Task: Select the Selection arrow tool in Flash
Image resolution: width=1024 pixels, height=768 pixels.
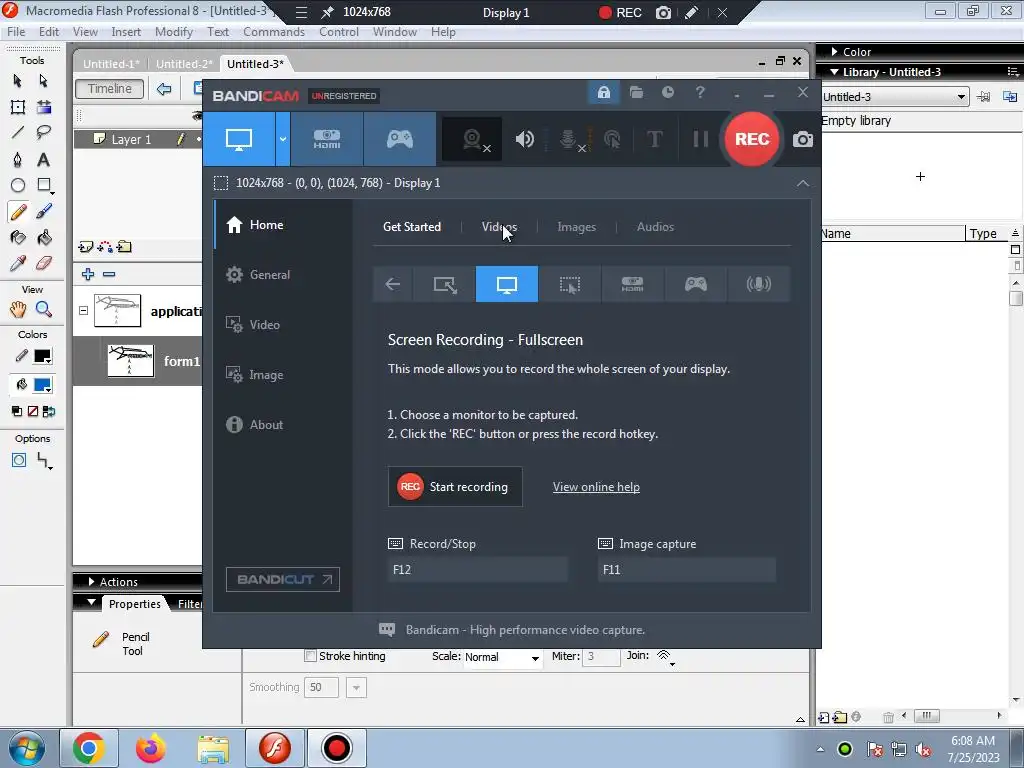Action: 18,80
